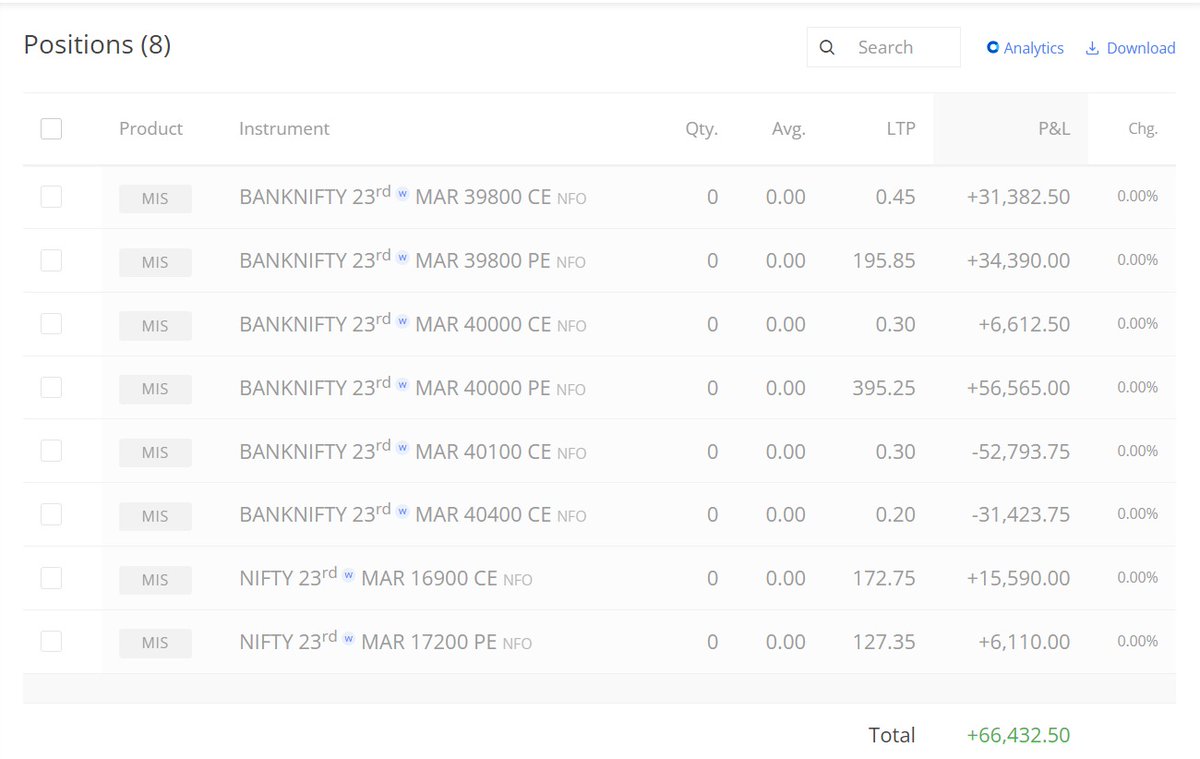Viewport: 1200px width, 759px height.
Task: Click the Positions (8) heading
Action: tap(97, 45)
